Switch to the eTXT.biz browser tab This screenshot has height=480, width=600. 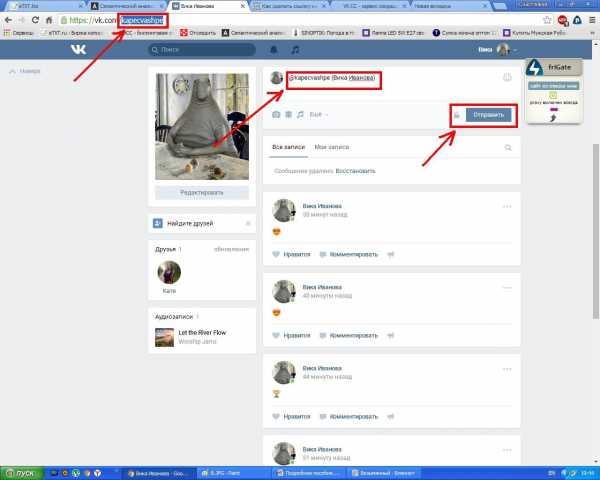tap(46, 6)
